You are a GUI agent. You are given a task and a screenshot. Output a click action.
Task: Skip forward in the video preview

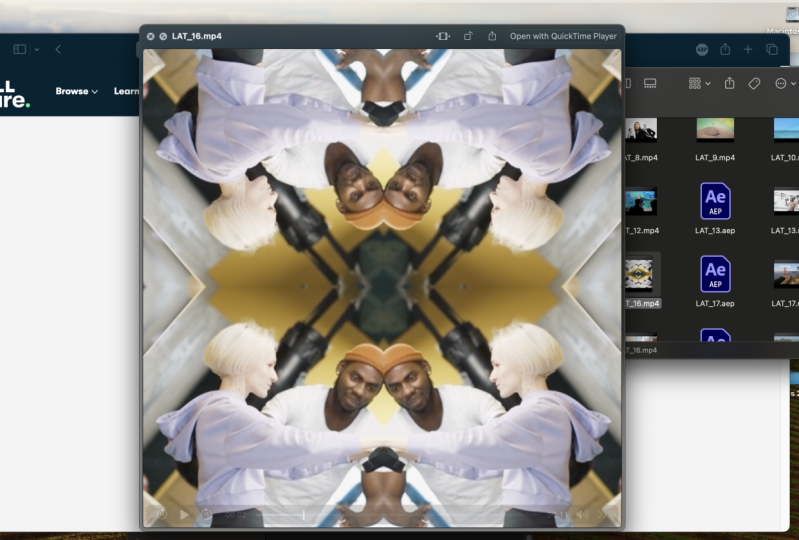[206, 515]
